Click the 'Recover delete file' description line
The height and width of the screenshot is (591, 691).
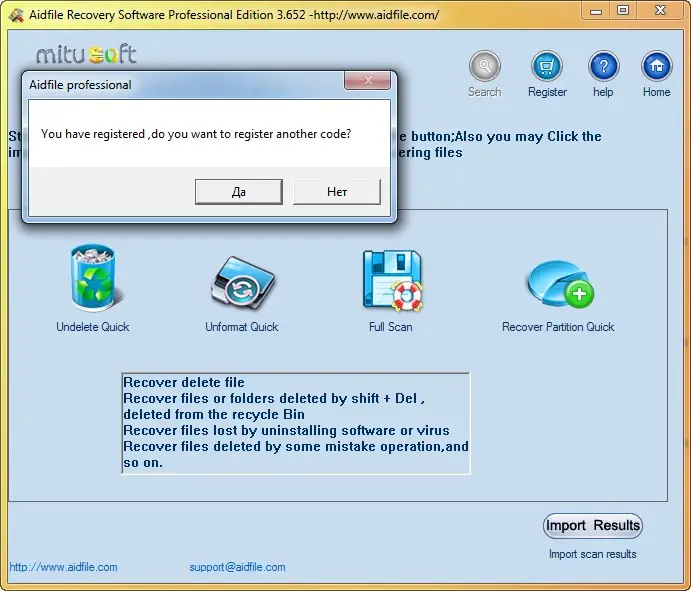pyautogui.click(x=184, y=382)
